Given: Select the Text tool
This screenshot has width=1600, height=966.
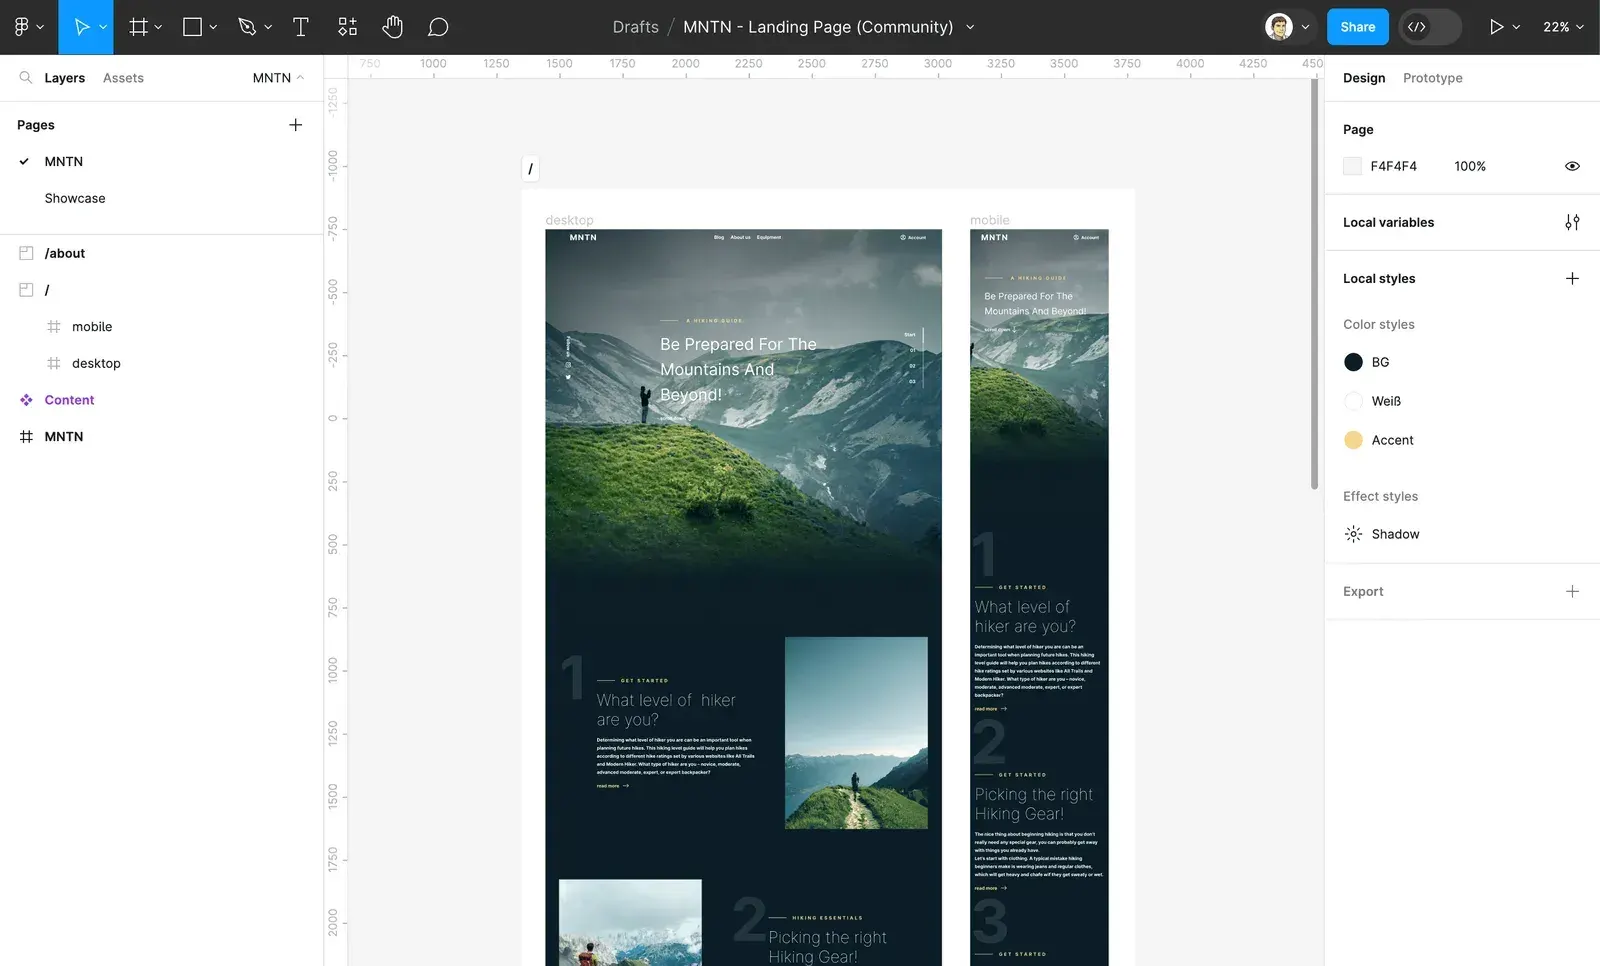Looking at the screenshot, I should click(300, 27).
